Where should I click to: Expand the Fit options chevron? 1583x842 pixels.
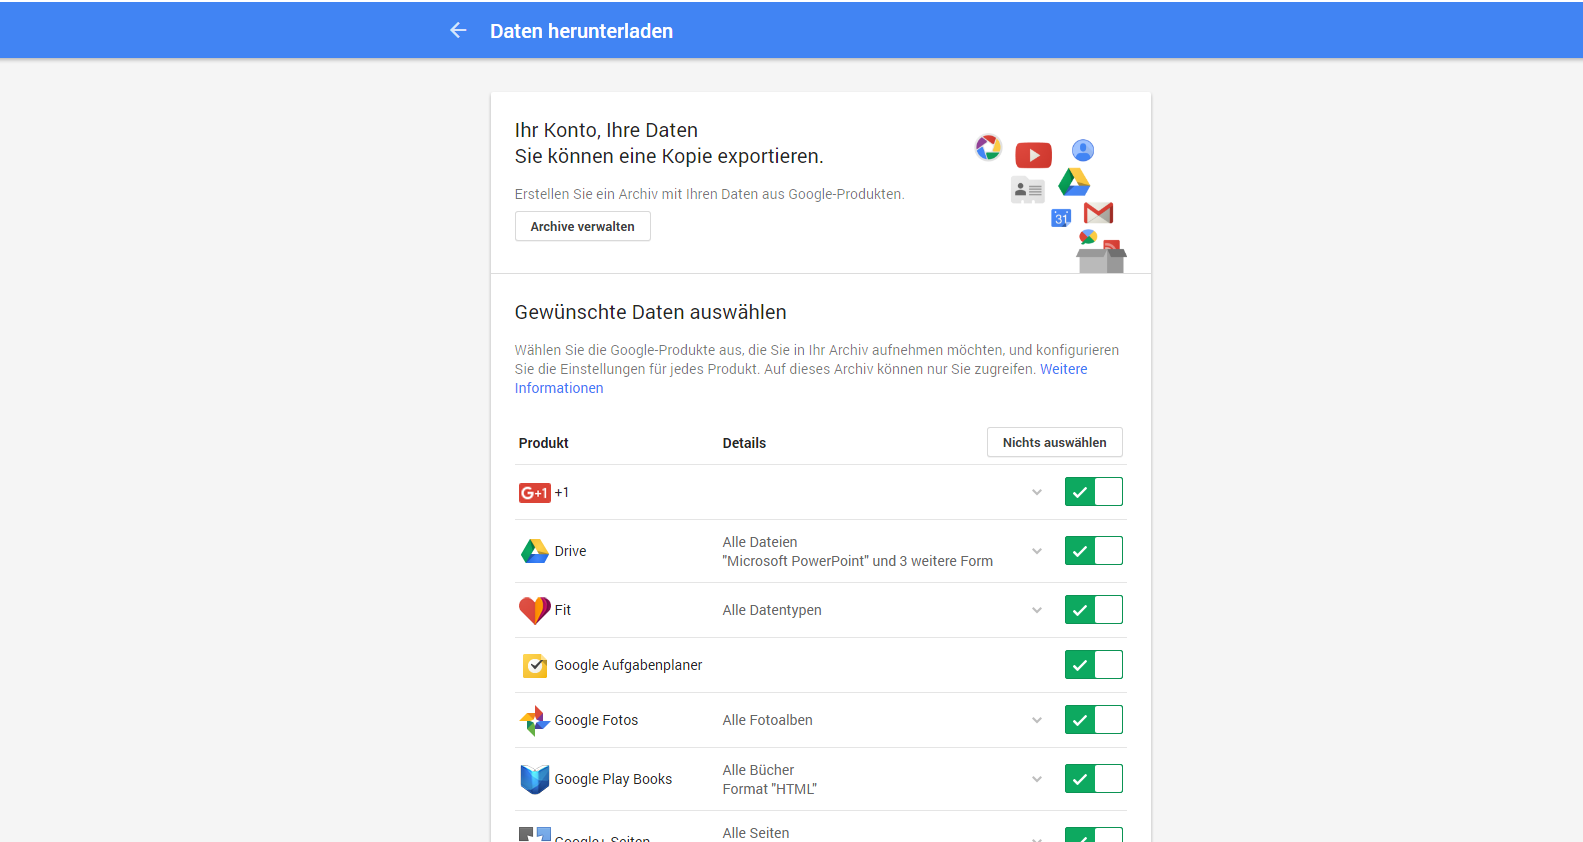click(x=1037, y=610)
